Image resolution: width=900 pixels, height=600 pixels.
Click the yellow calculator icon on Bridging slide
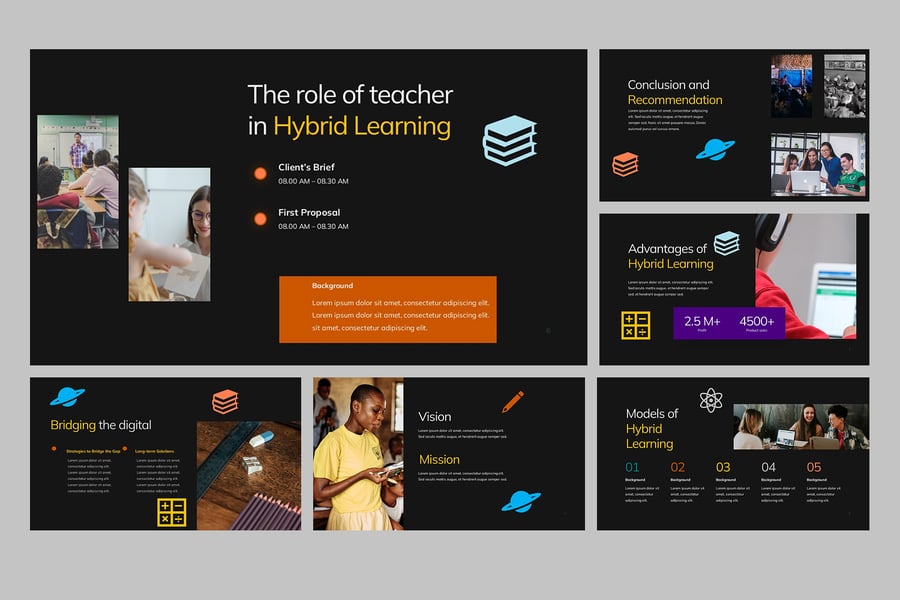point(172,512)
